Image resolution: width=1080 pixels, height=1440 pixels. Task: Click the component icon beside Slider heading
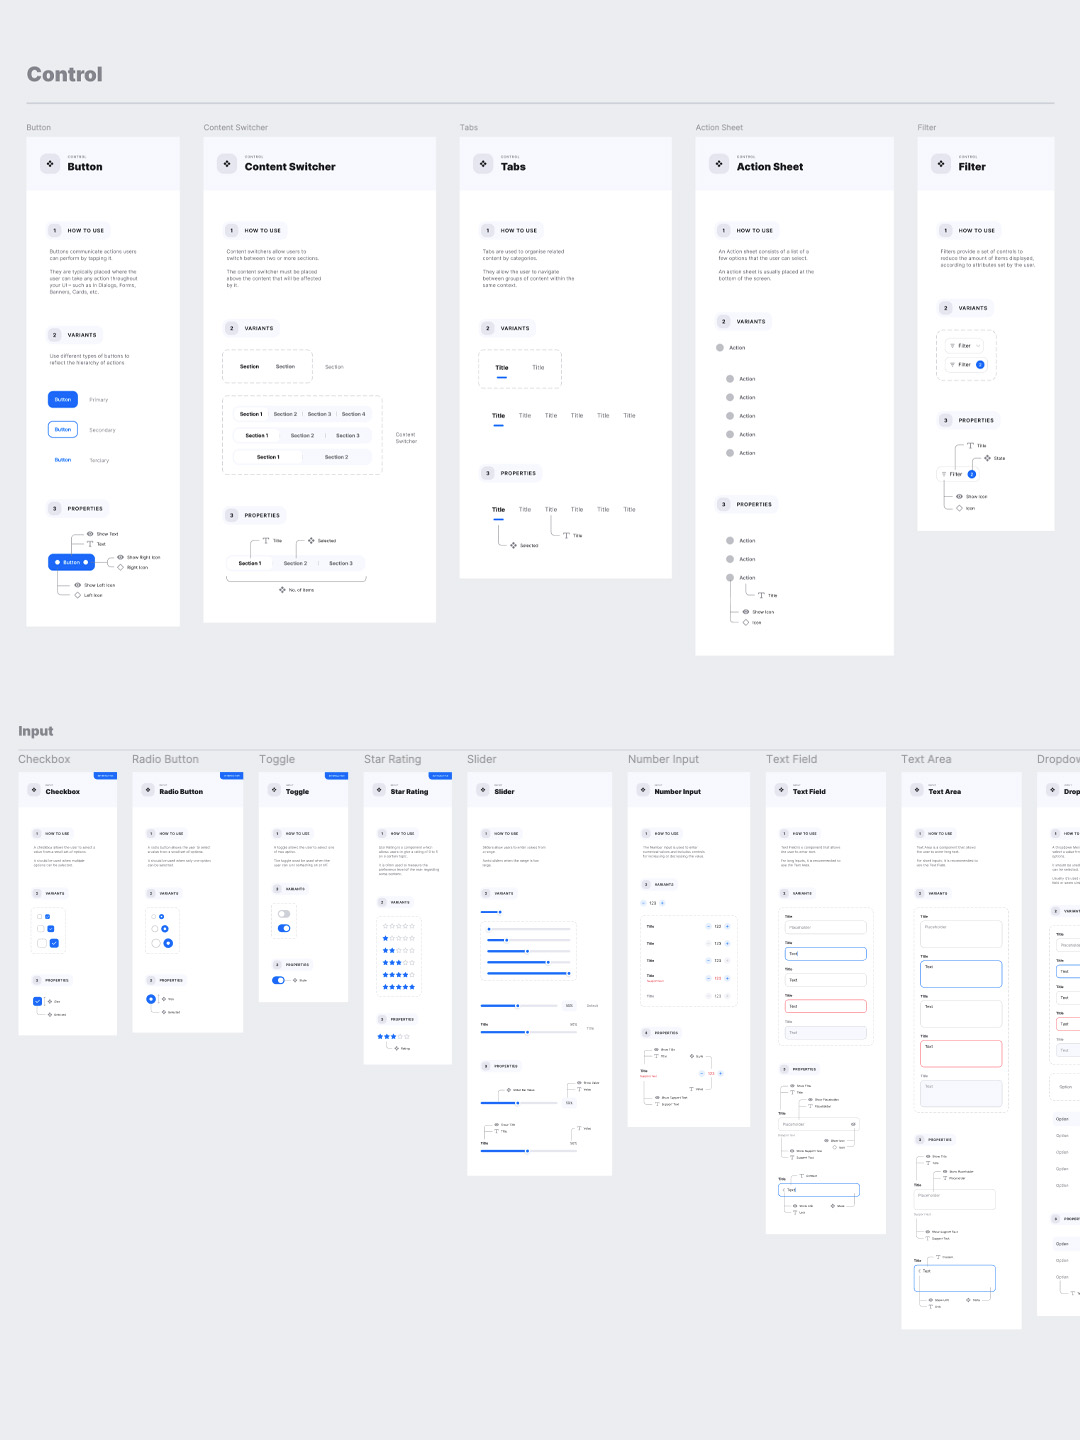[481, 790]
